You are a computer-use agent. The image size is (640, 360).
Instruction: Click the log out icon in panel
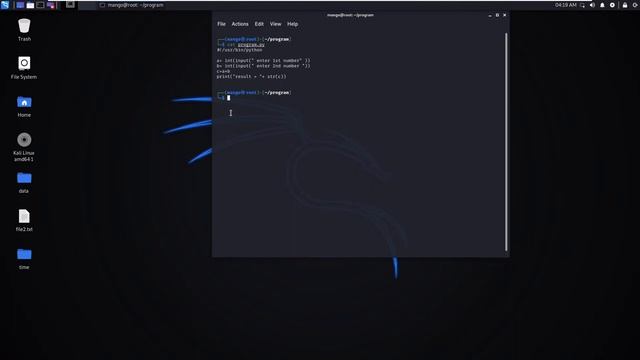[635, 5]
